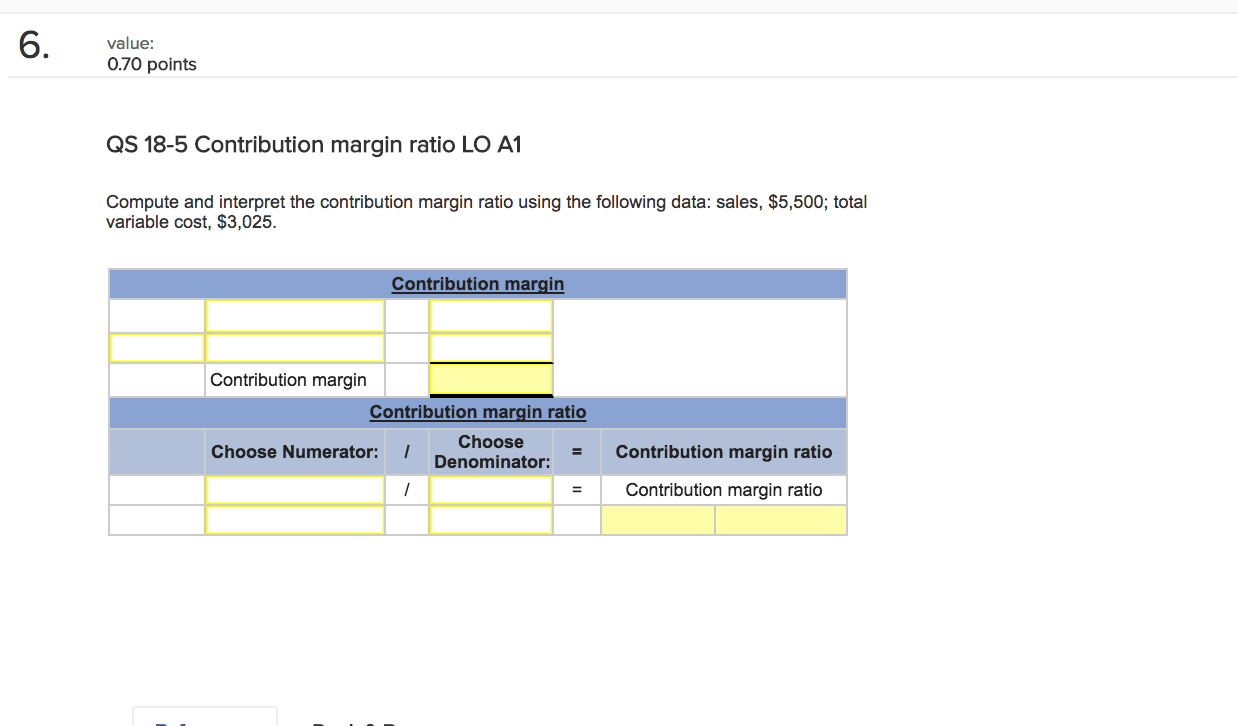This screenshot has width=1238, height=726.
Task: Click the 'value:' label above the points
Action: click(x=130, y=44)
